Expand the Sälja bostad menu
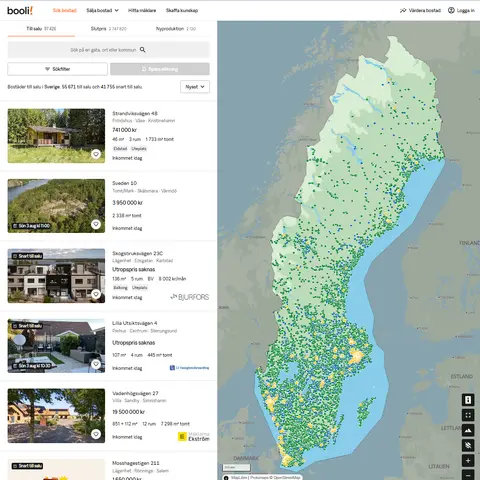Viewport: 480px width, 480px height. pyautogui.click(x=102, y=10)
